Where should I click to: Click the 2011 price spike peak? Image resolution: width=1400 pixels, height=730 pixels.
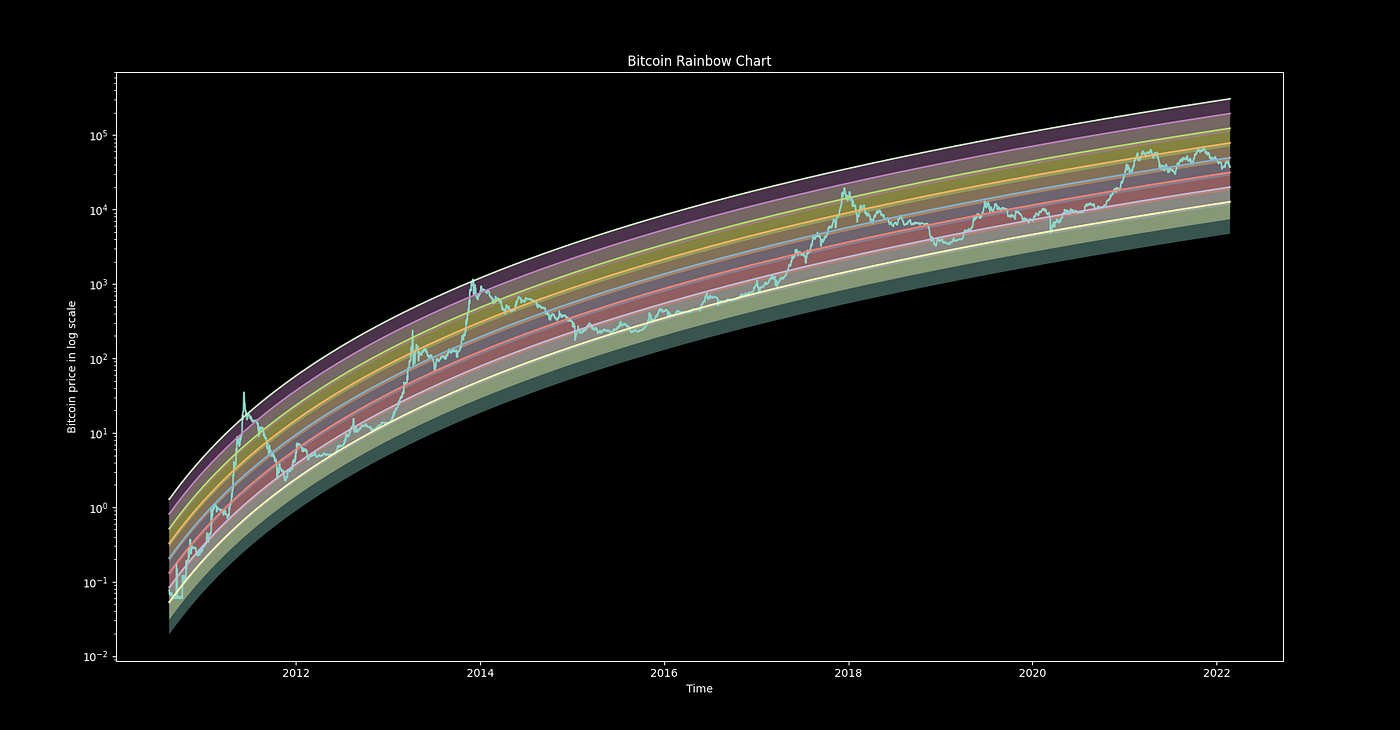(x=244, y=393)
